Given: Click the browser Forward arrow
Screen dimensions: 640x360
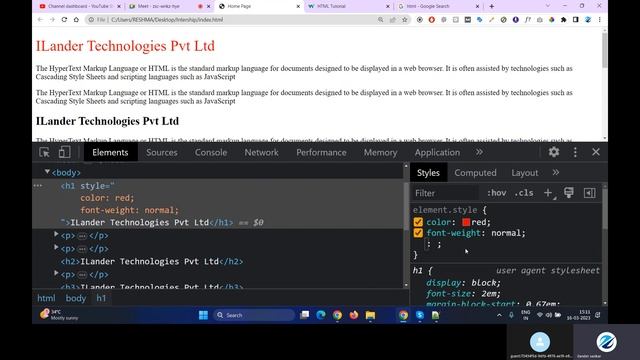Looking at the screenshot, I should click(x=52, y=19).
